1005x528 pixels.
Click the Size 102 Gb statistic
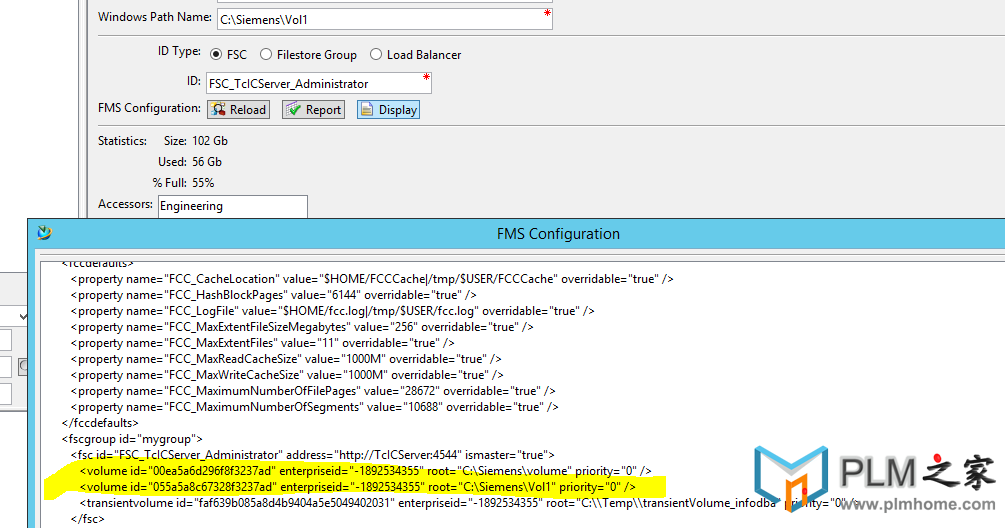tap(195, 141)
